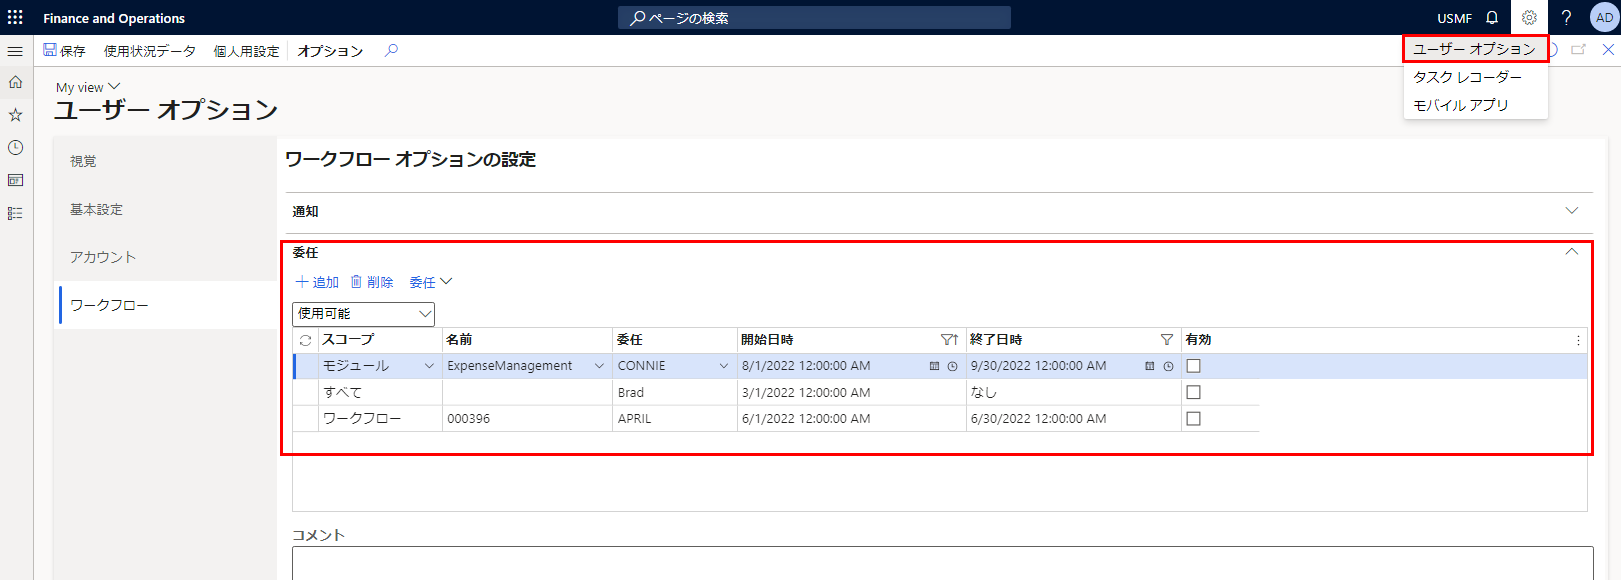The width and height of the screenshot is (1621, 580).
Task: Toggle 有効 checkbox for CONNIE row
Action: point(1193,366)
